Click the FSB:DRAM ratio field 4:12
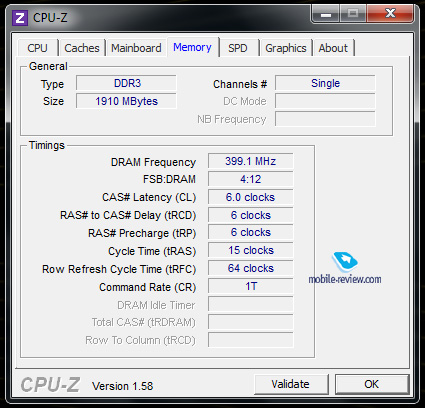425x408 pixels. (x=251, y=179)
